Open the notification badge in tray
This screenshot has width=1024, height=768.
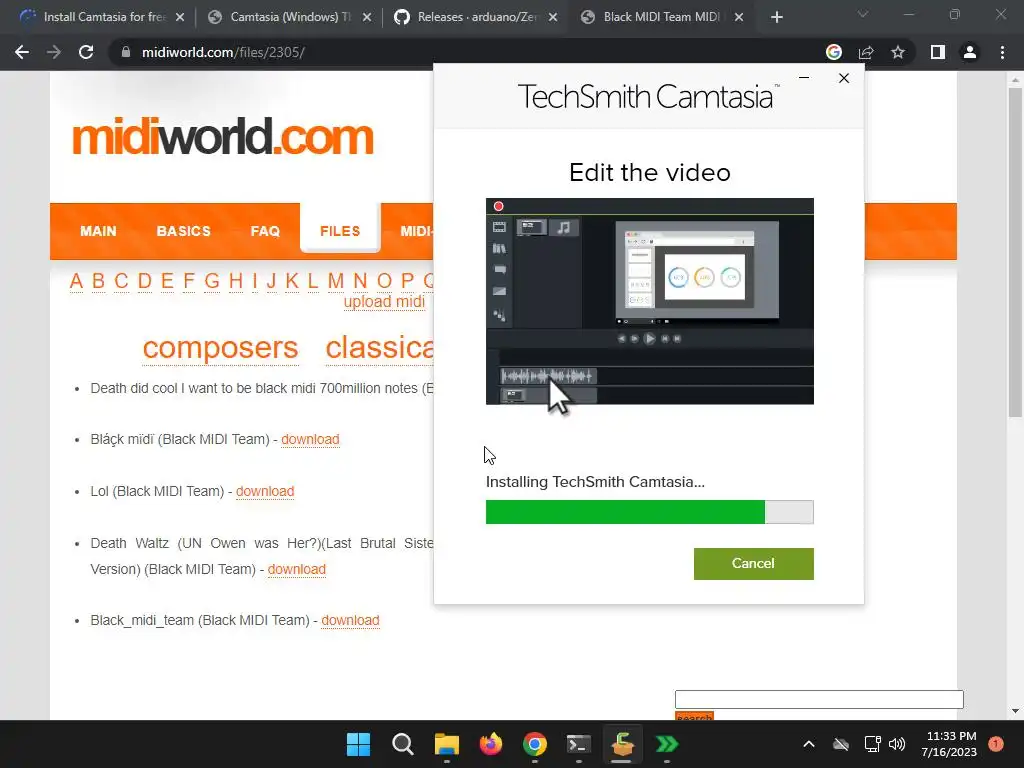tap(996, 744)
